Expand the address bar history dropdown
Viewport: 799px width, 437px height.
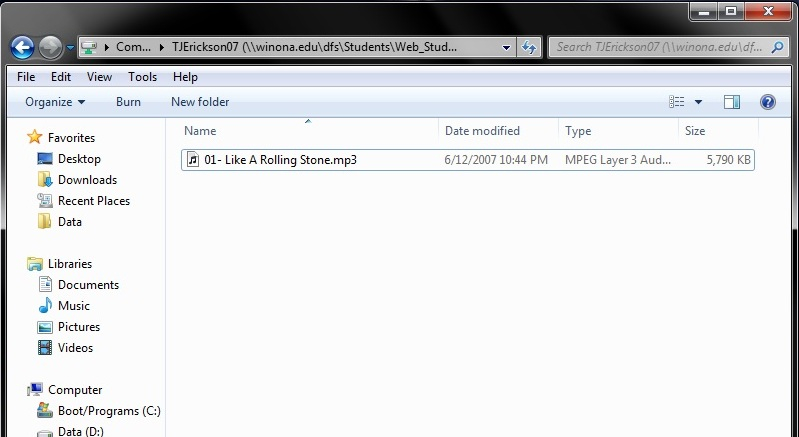(506, 47)
